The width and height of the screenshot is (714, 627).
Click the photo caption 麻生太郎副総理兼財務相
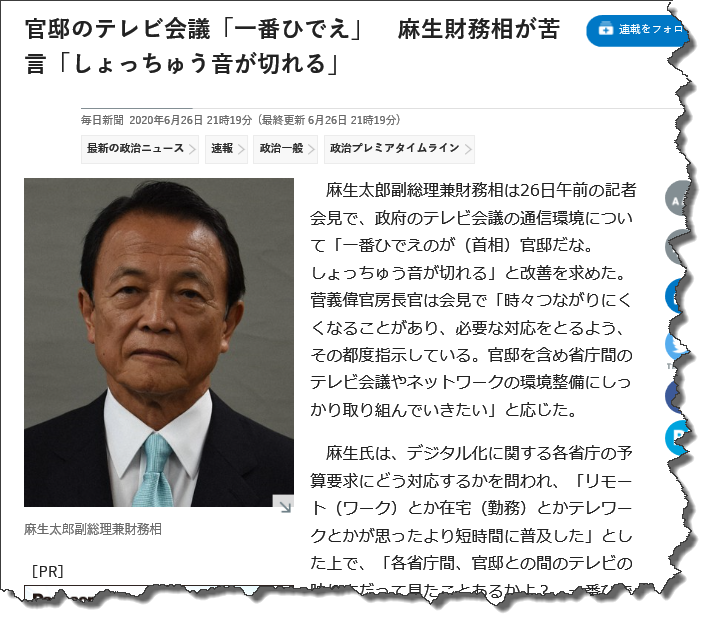pos(93,529)
